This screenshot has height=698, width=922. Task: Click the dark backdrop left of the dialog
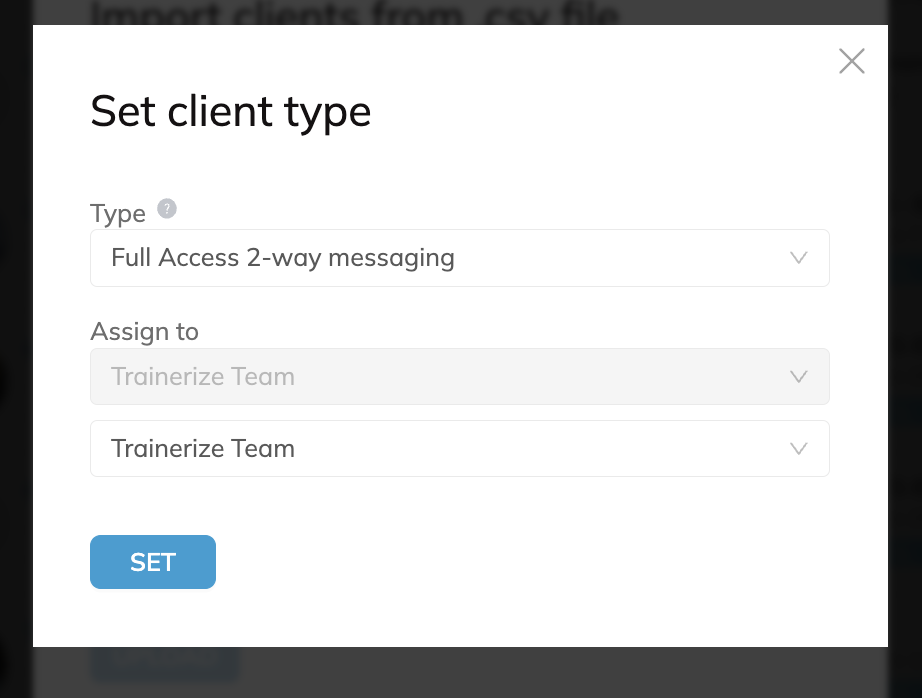[15, 350]
